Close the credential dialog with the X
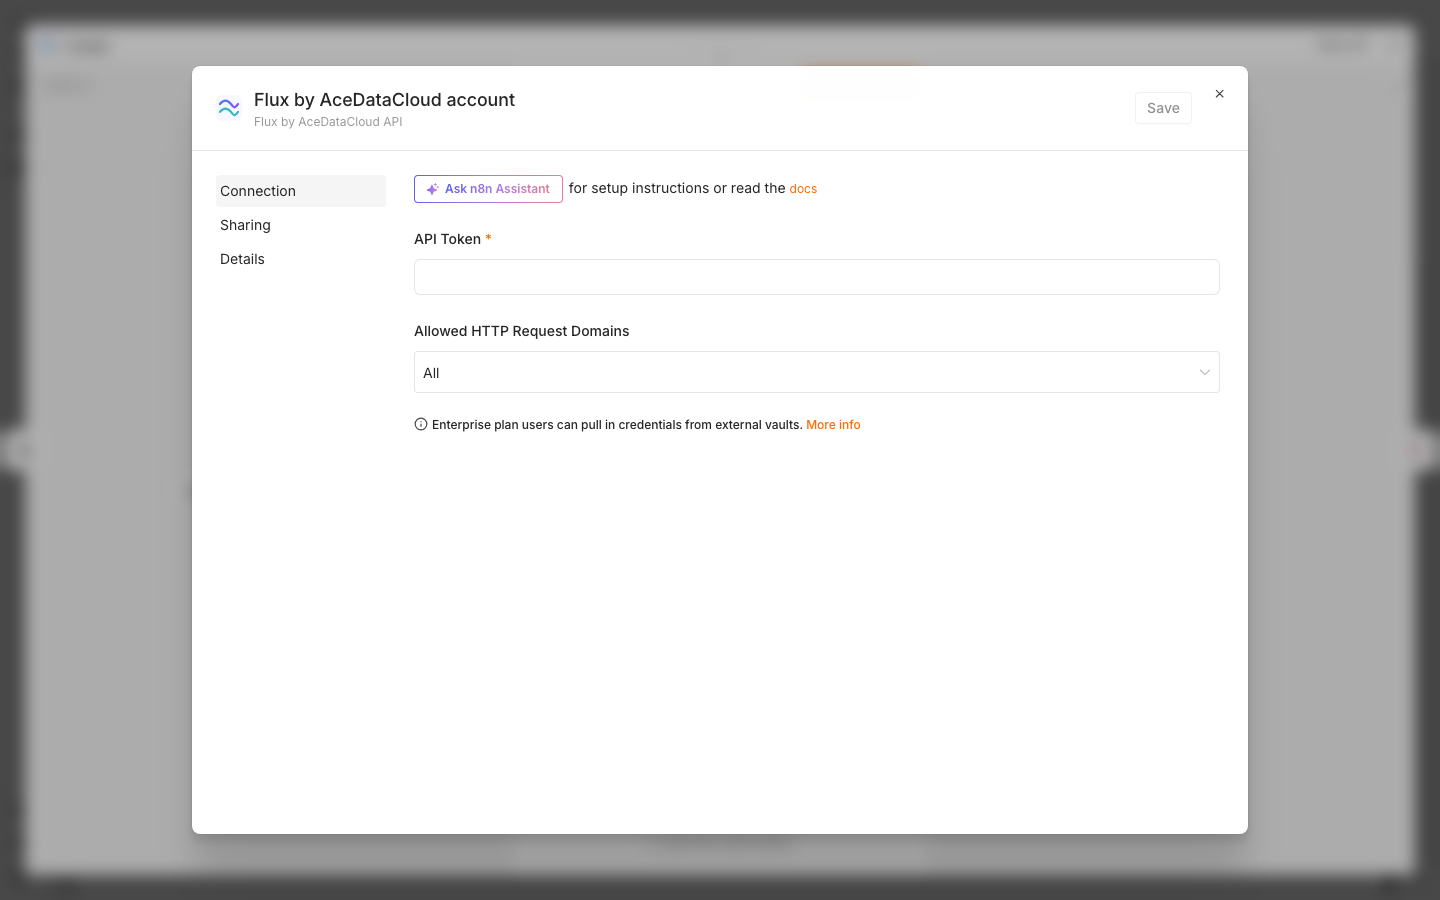Viewport: 1440px width, 900px height. (1219, 94)
